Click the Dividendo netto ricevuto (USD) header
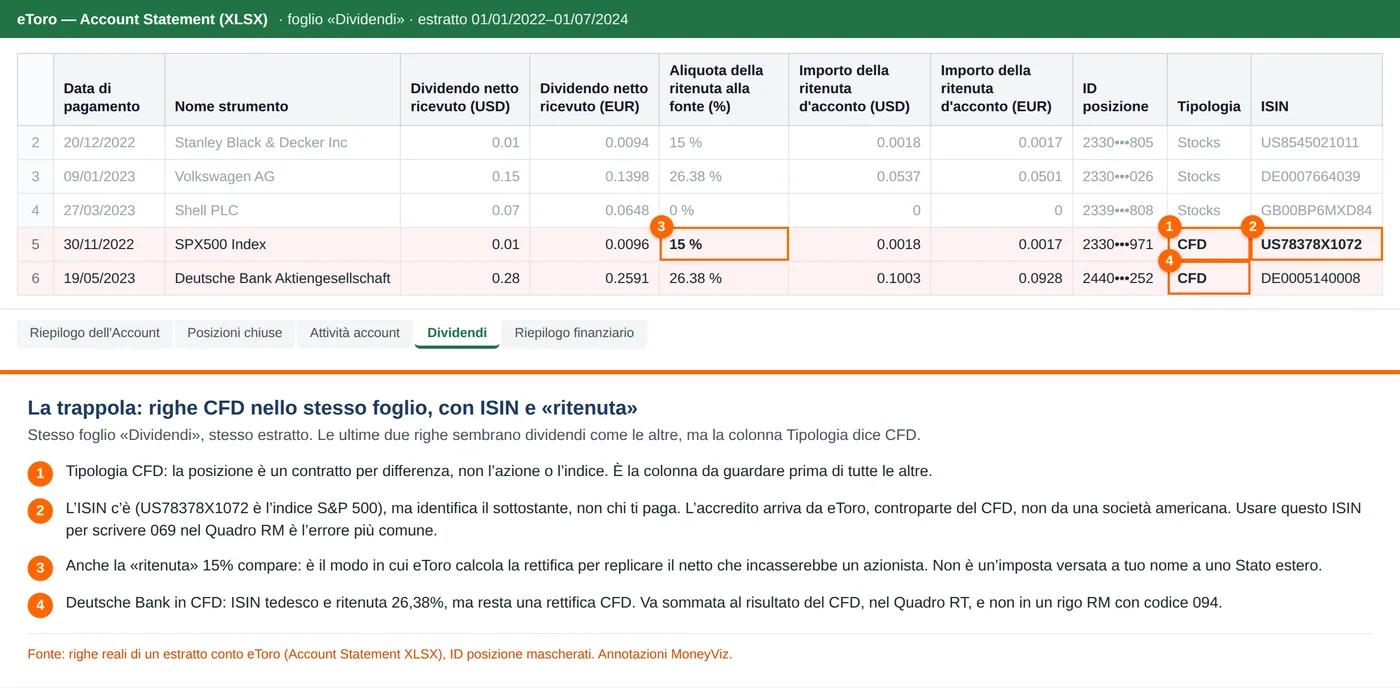The width and height of the screenshot is (1400, 688). [x=465, y=90]
